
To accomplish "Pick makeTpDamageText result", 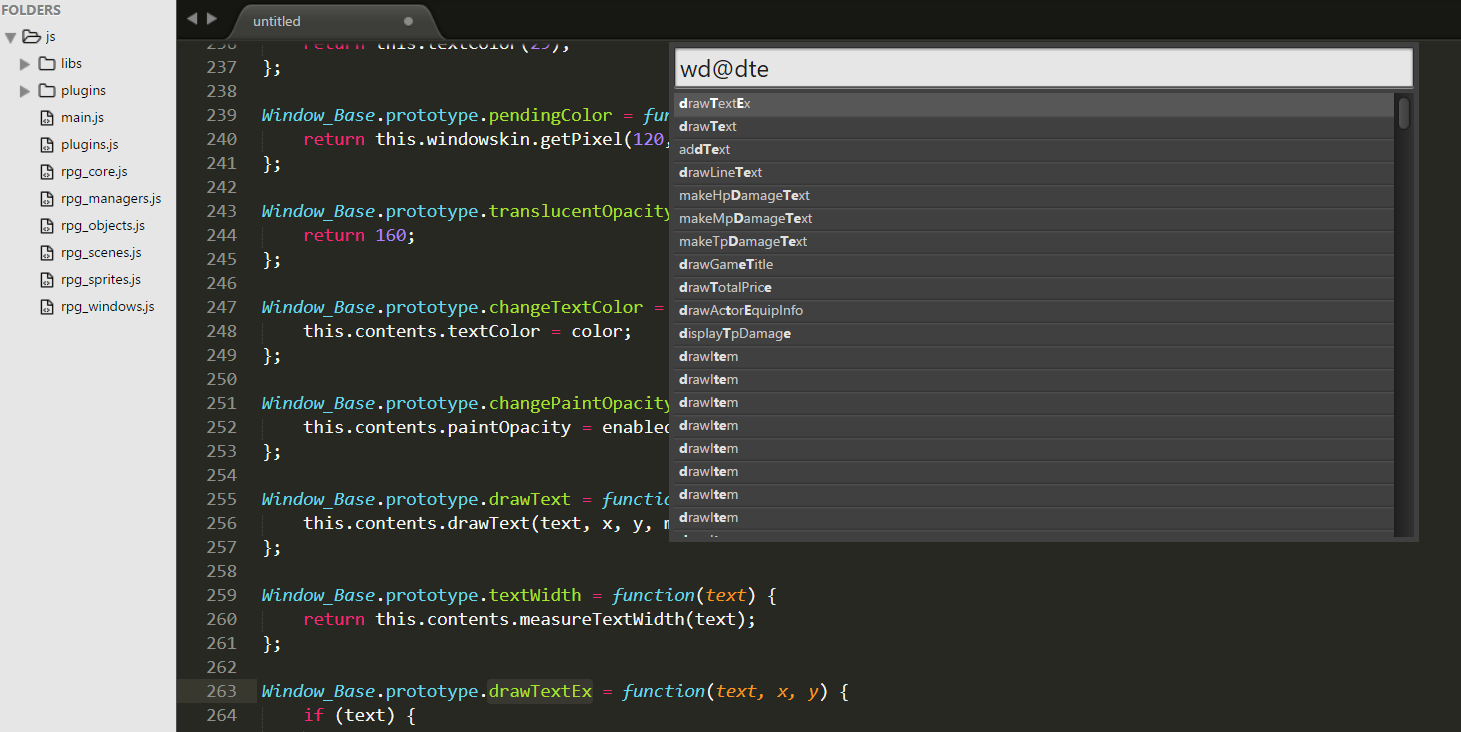I will pyautogui.click(x=1034, y=242).
